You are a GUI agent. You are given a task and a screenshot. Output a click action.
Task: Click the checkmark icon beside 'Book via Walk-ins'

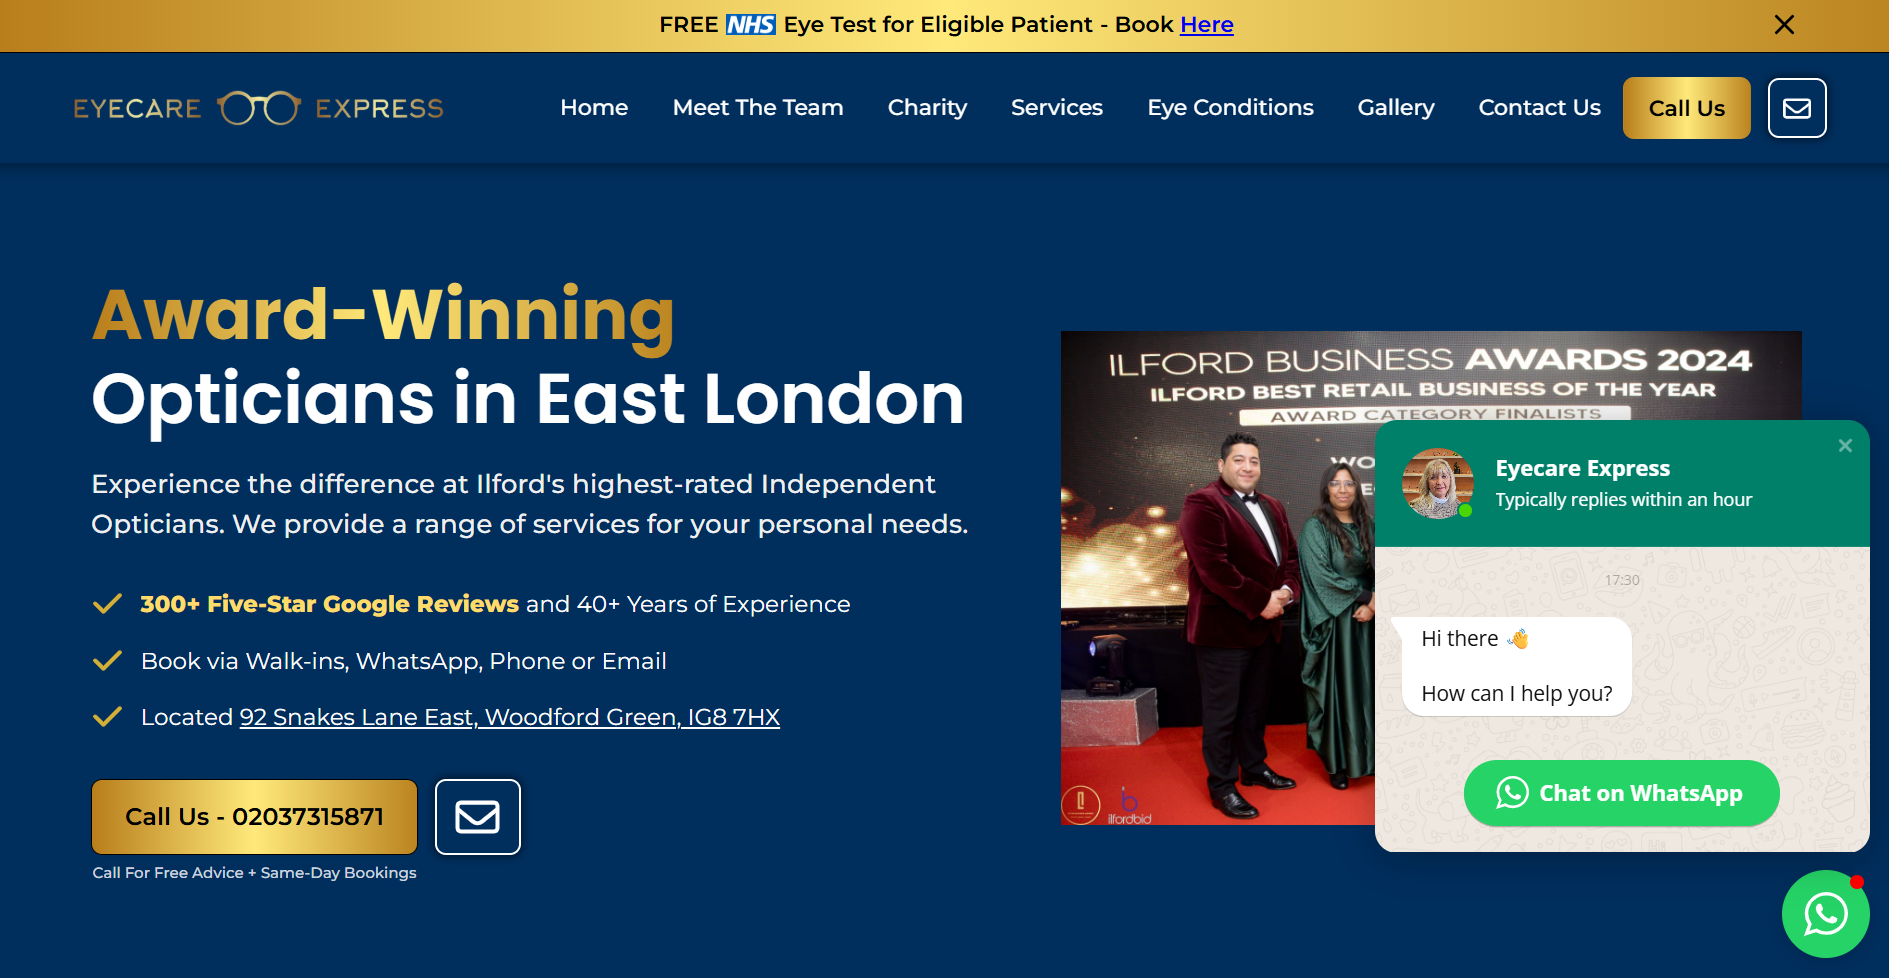tap(107, 661)
